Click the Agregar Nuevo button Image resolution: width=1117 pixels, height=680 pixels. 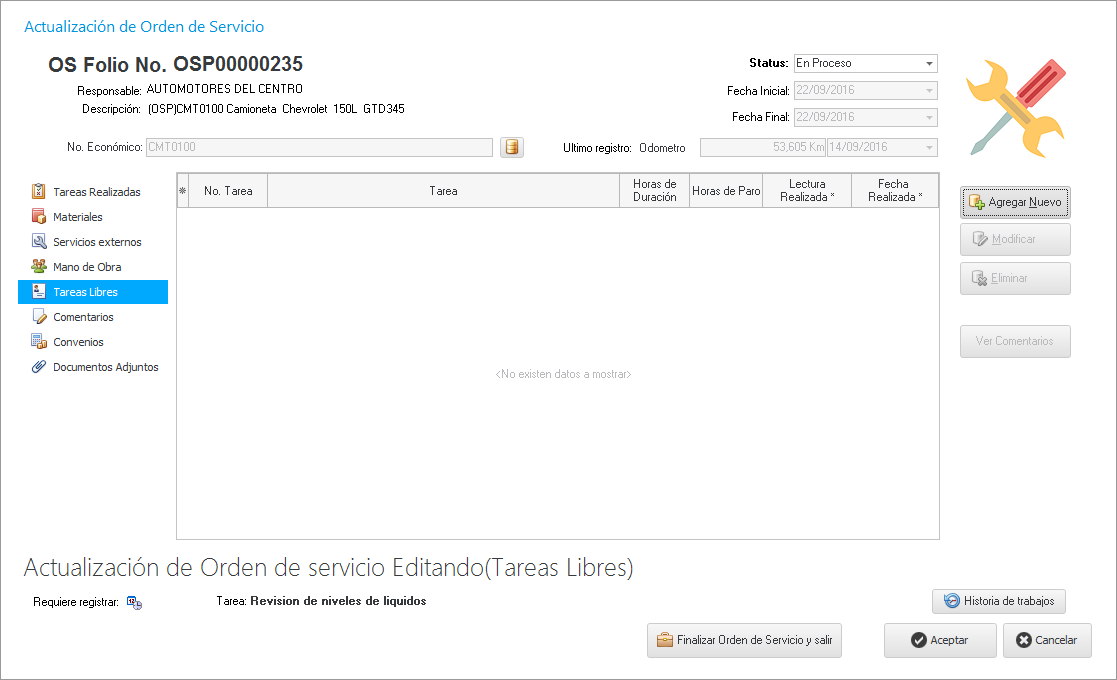click(1015, 202)
